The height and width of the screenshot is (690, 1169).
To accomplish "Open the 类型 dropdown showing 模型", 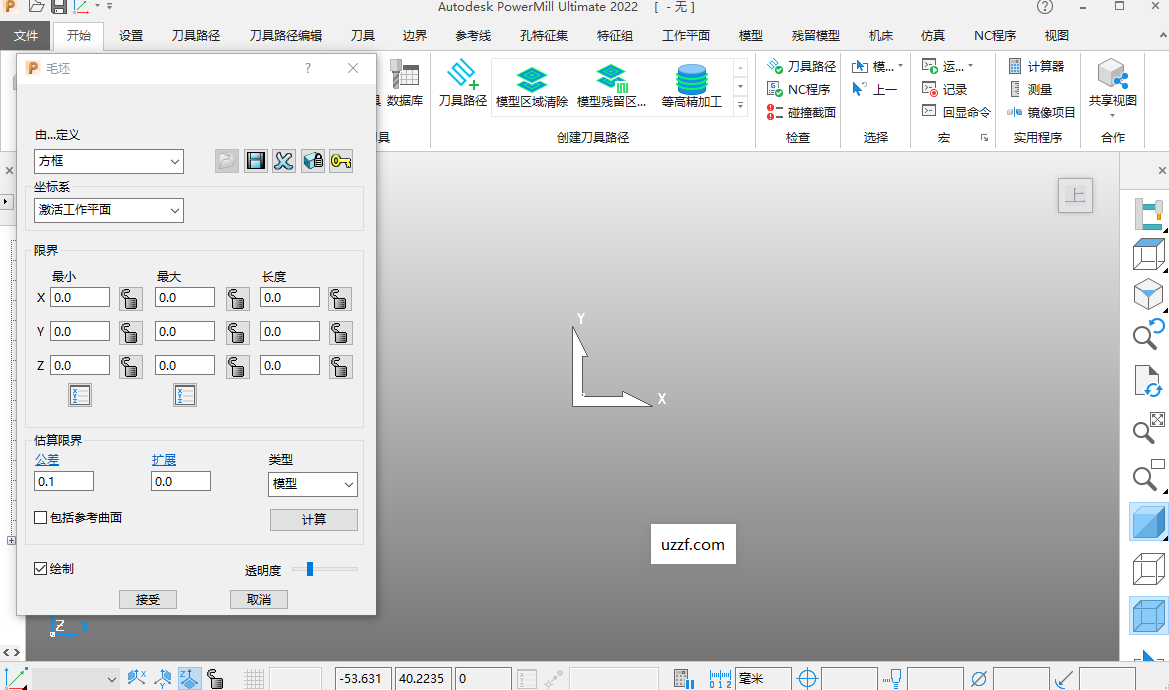I will (312, 484).
